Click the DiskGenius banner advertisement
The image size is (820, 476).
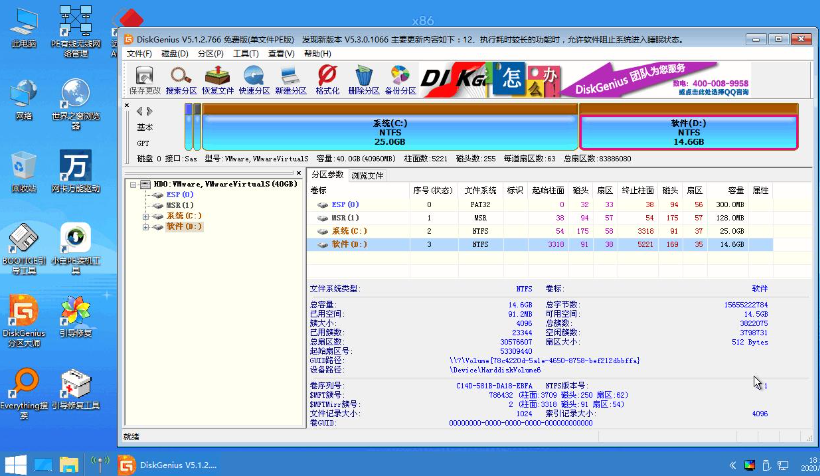(585, 80)
